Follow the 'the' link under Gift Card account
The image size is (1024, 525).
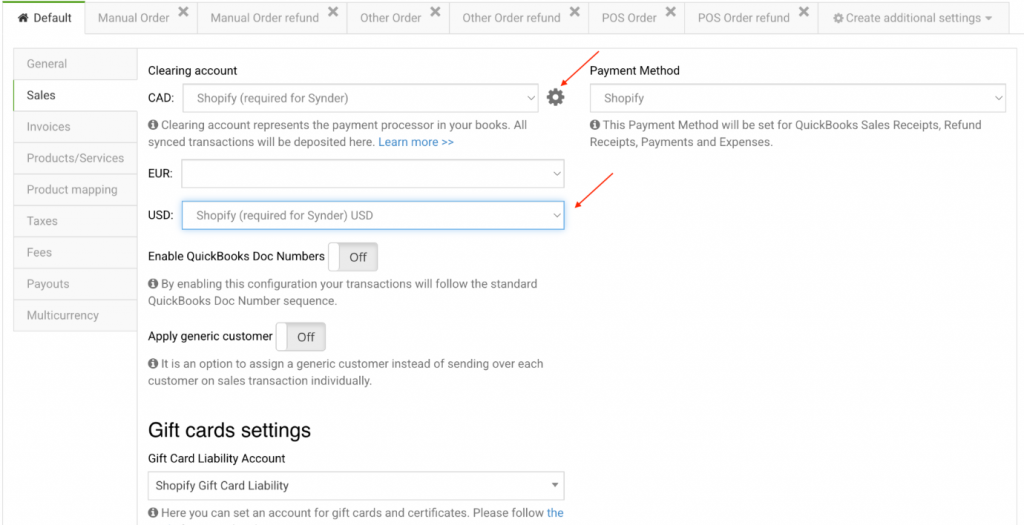(555, 513)
